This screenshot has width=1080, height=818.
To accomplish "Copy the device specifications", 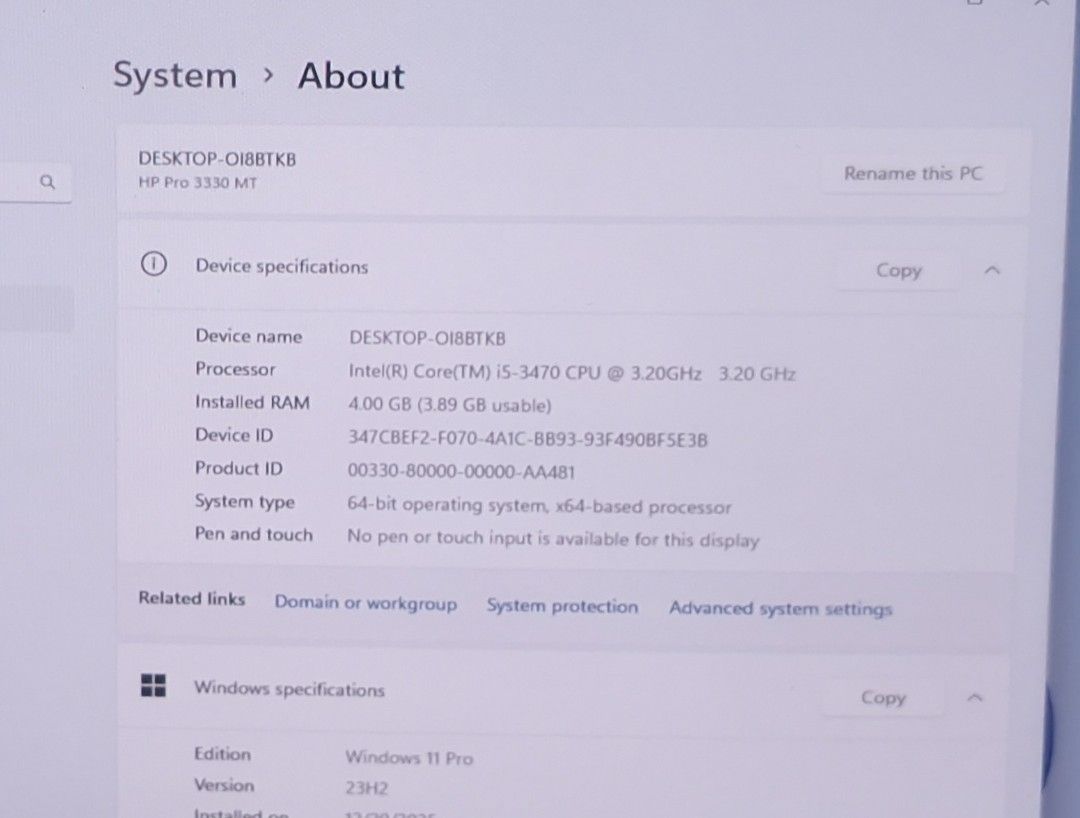I will tap(897, 270).
